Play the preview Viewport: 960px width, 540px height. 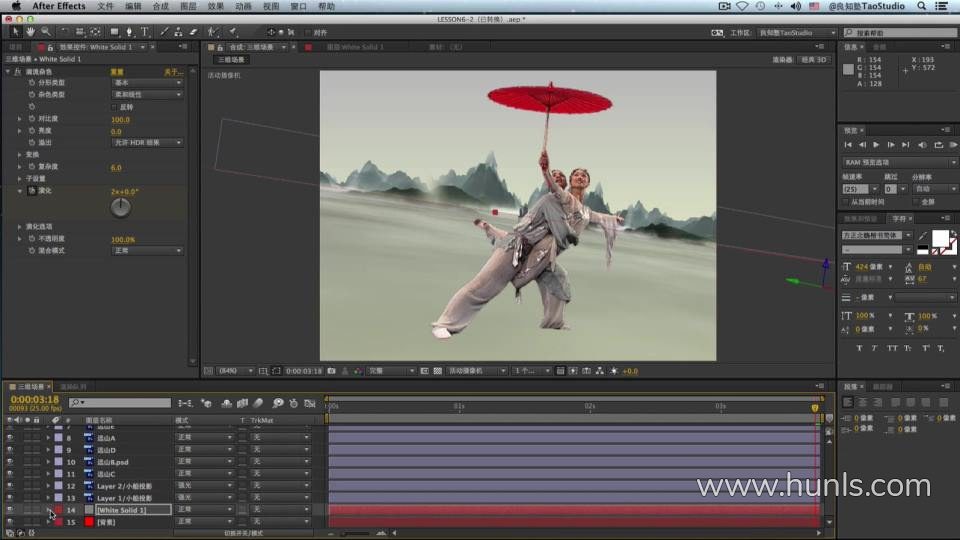[876, 145]
